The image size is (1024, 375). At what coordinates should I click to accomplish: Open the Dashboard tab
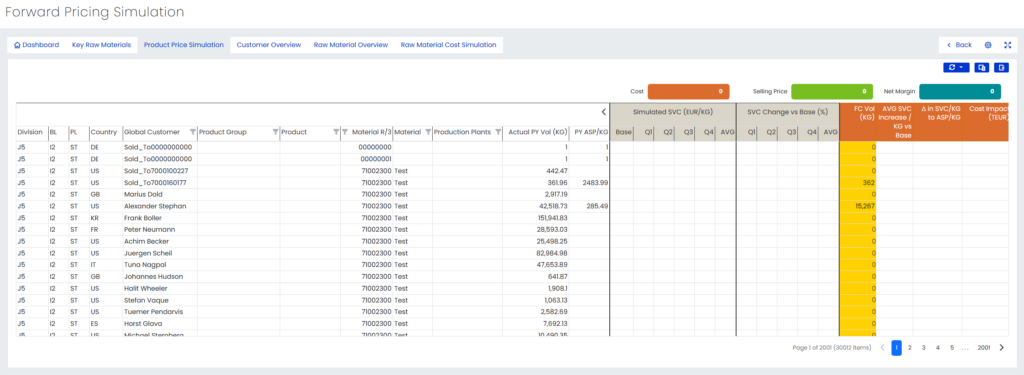tap(37, 45)
